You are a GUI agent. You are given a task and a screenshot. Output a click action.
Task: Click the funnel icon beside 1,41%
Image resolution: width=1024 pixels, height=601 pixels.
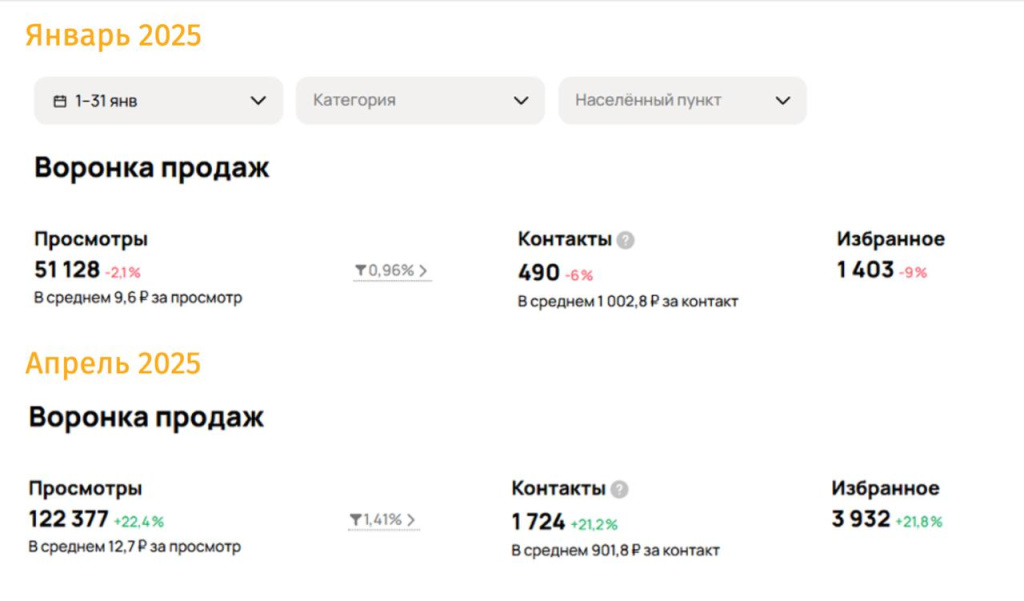click(x=355, y=520)
